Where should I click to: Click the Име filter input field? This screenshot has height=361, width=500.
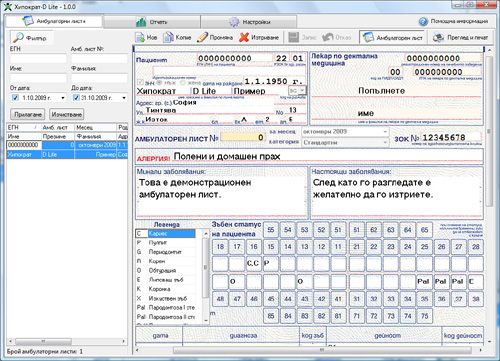click(38, 78)
